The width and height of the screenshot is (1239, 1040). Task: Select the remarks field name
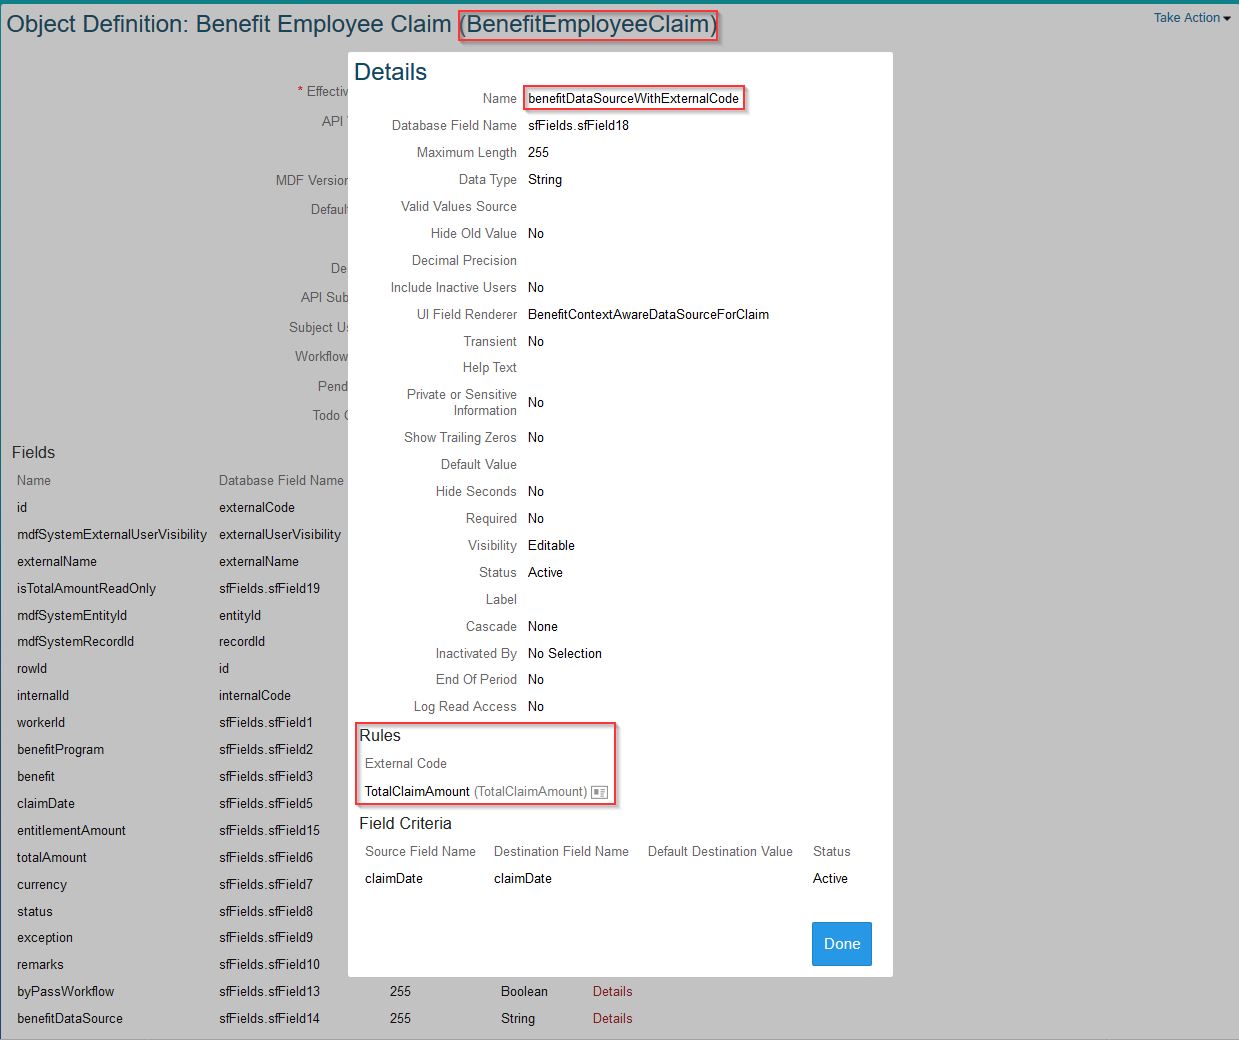(40, 964)
